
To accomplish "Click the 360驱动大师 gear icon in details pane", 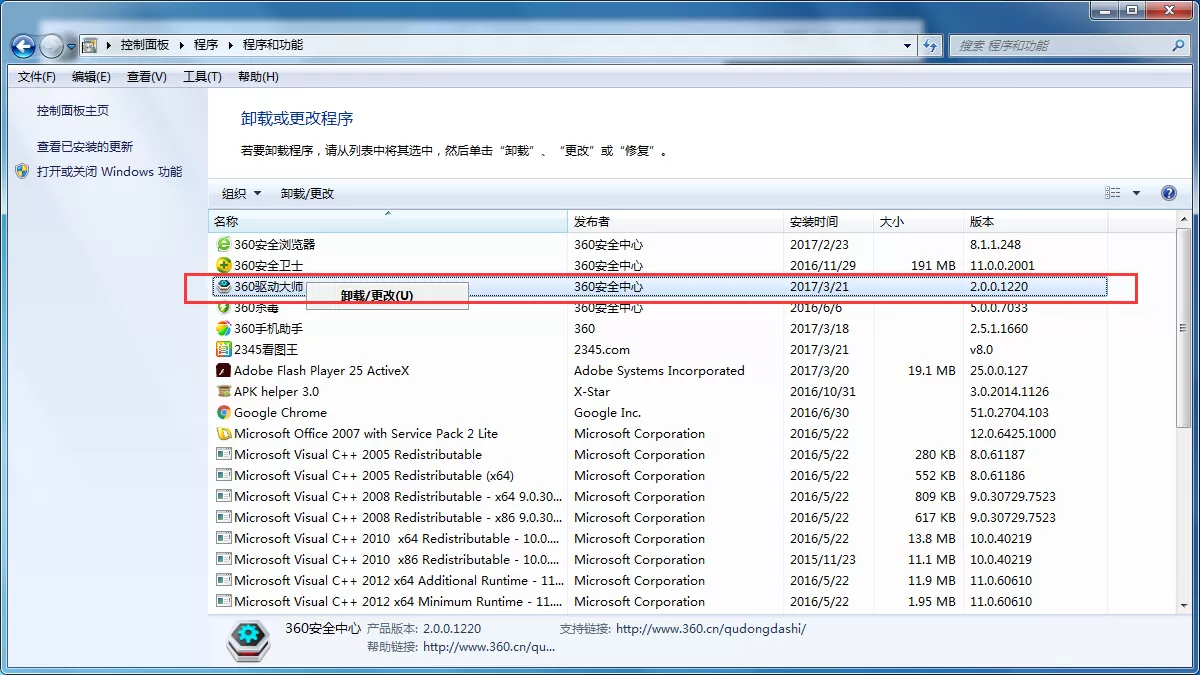I will (x=248, y=640).
